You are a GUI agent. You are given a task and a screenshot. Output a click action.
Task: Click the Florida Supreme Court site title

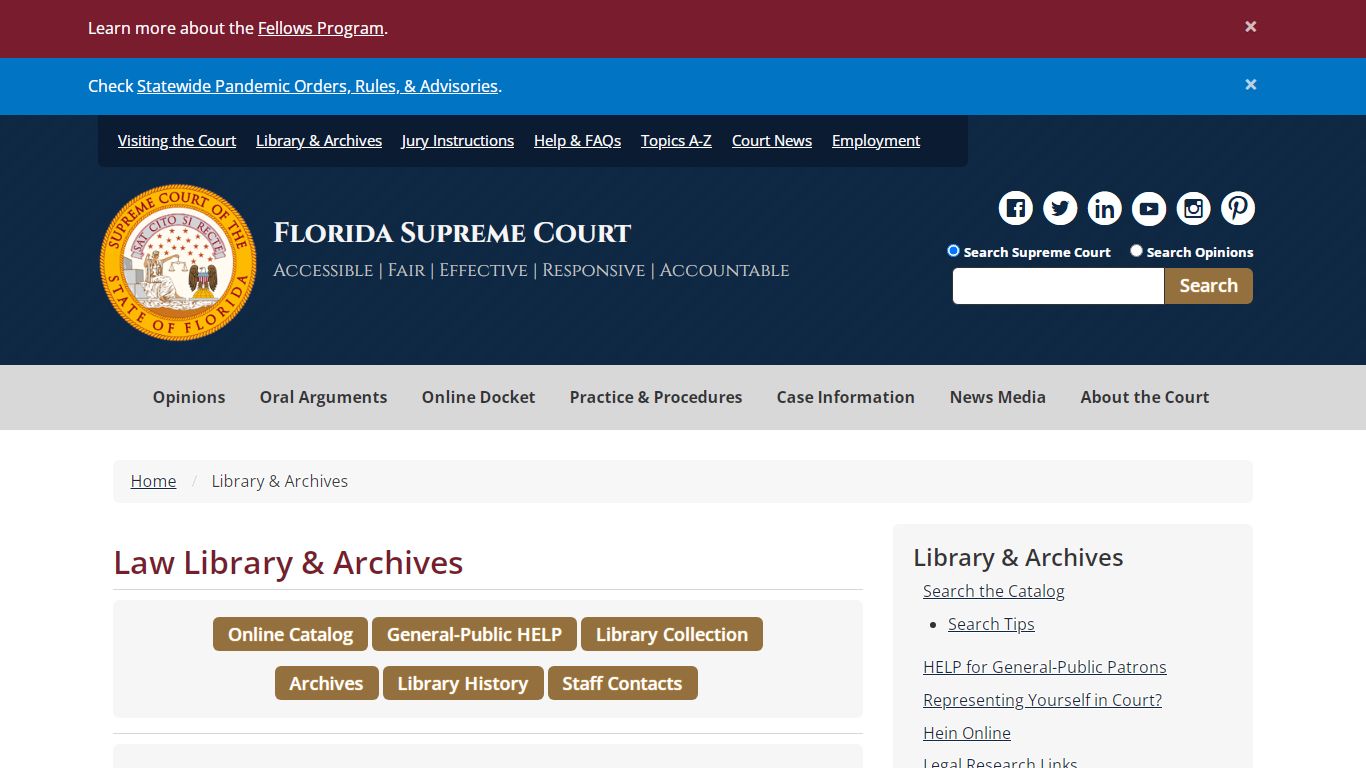click(x=452, y=233)
